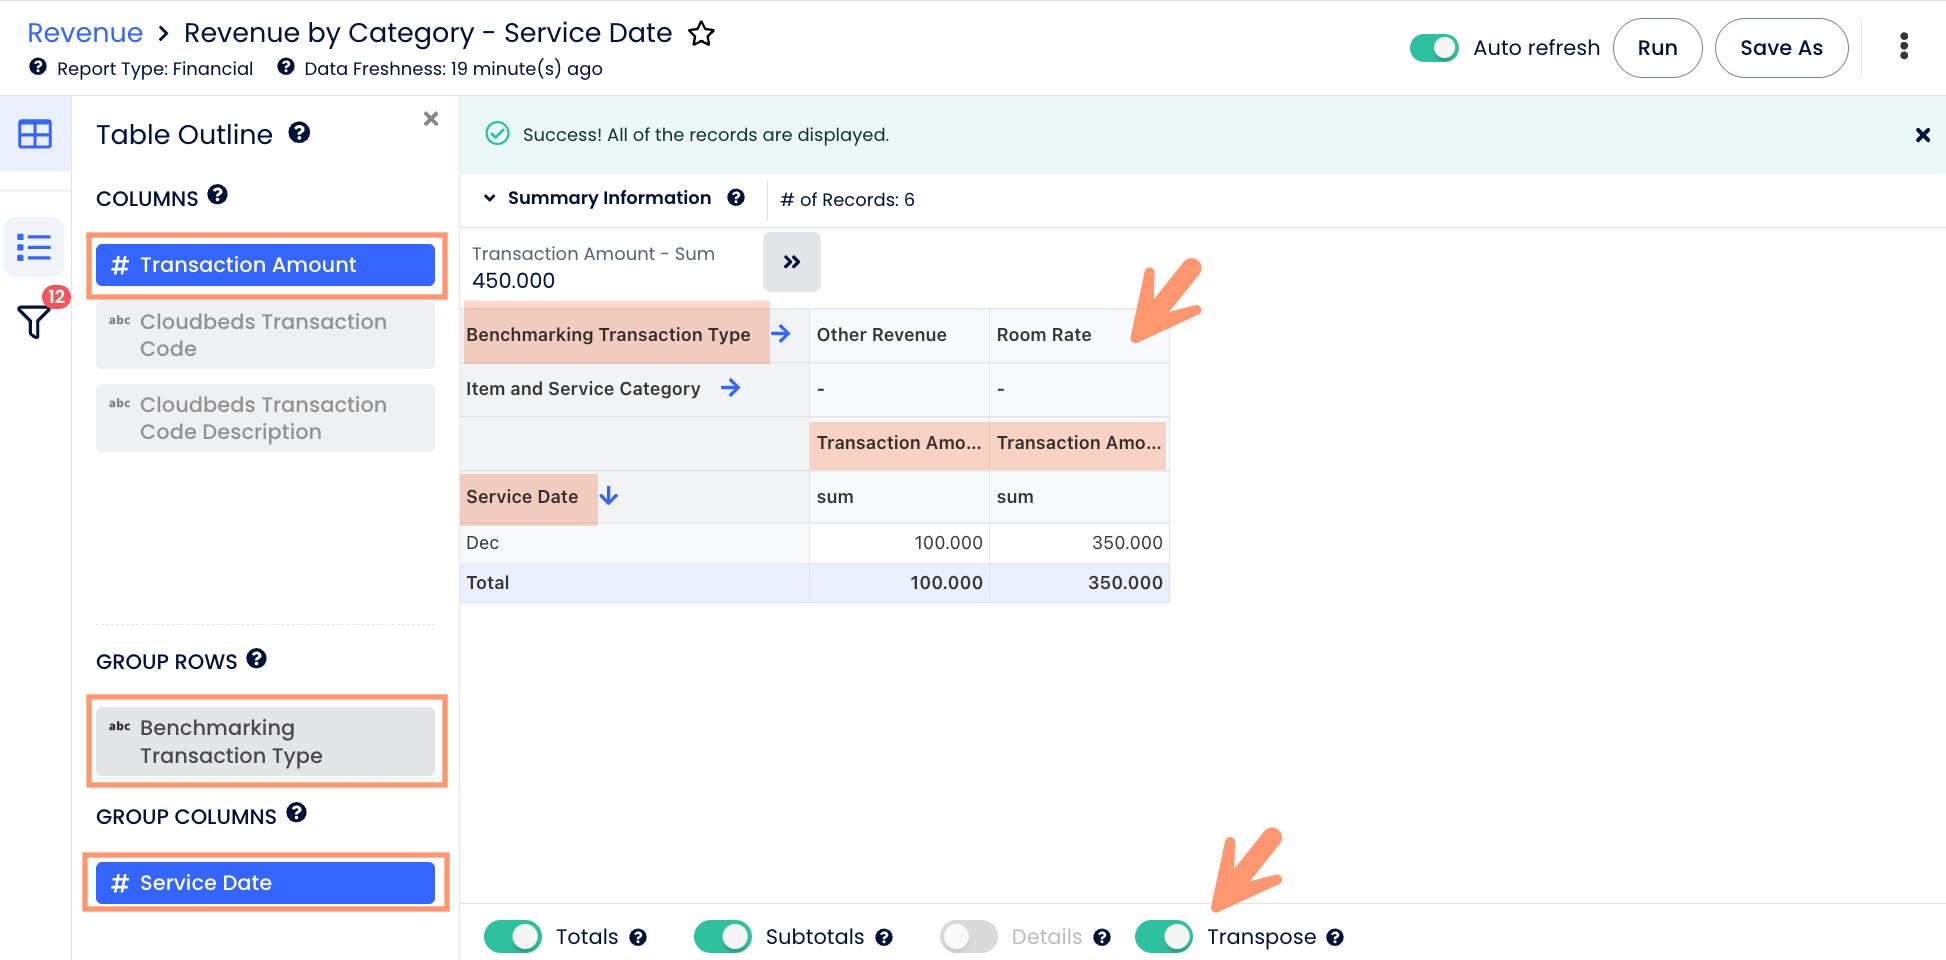Click the Group Rows help icon

pyautogui.click(x=257, y=659)
